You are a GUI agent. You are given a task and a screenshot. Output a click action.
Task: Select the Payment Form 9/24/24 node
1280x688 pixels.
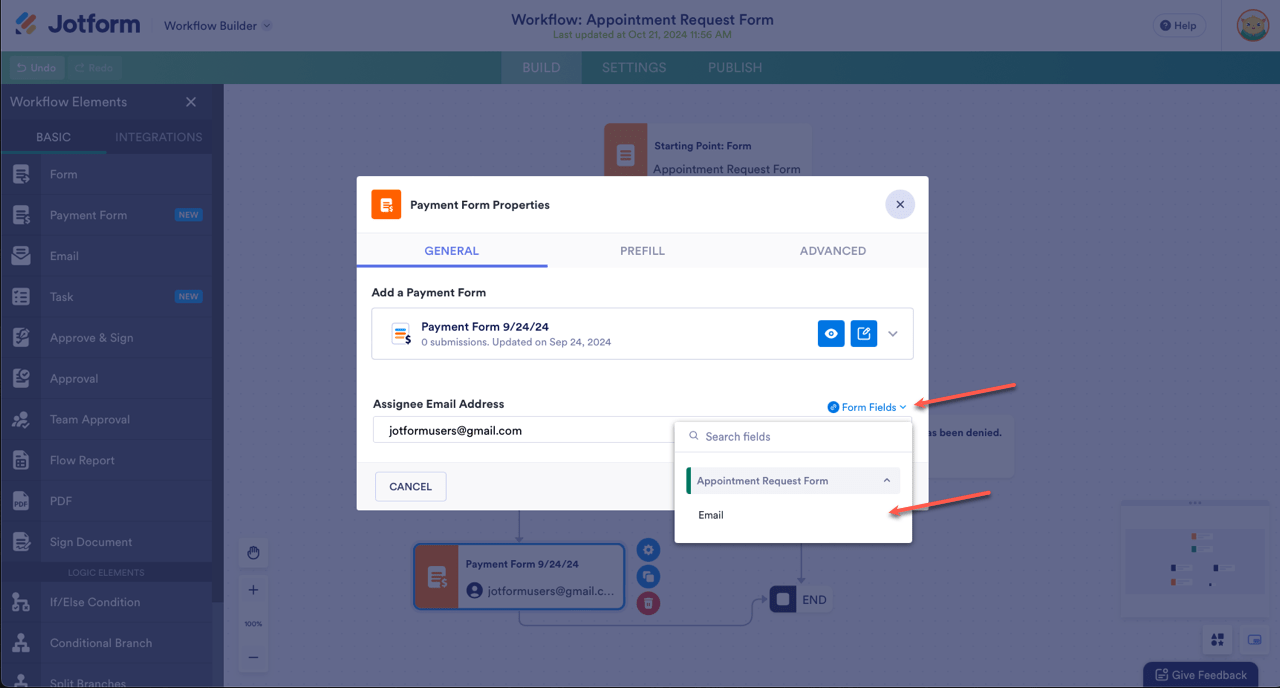coord(519,577)
